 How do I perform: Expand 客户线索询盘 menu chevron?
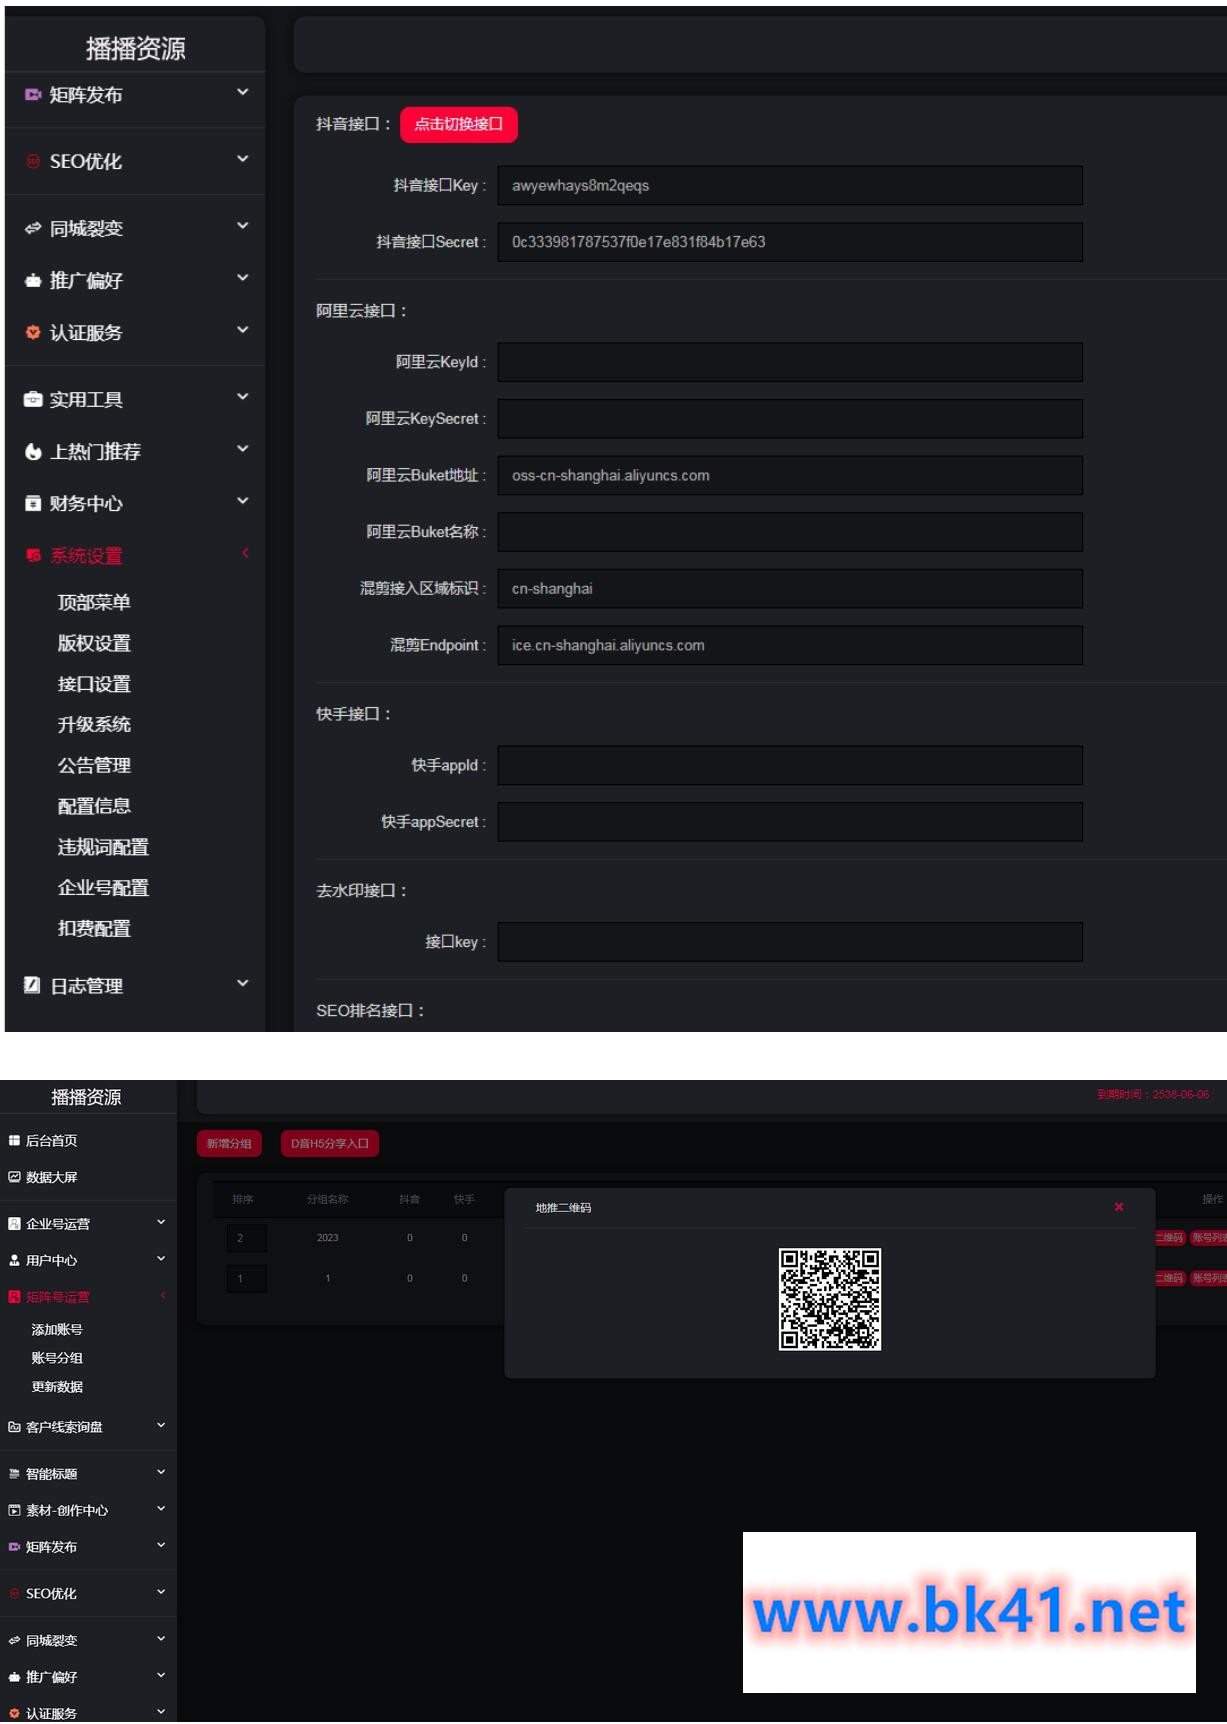(161, 1425)
